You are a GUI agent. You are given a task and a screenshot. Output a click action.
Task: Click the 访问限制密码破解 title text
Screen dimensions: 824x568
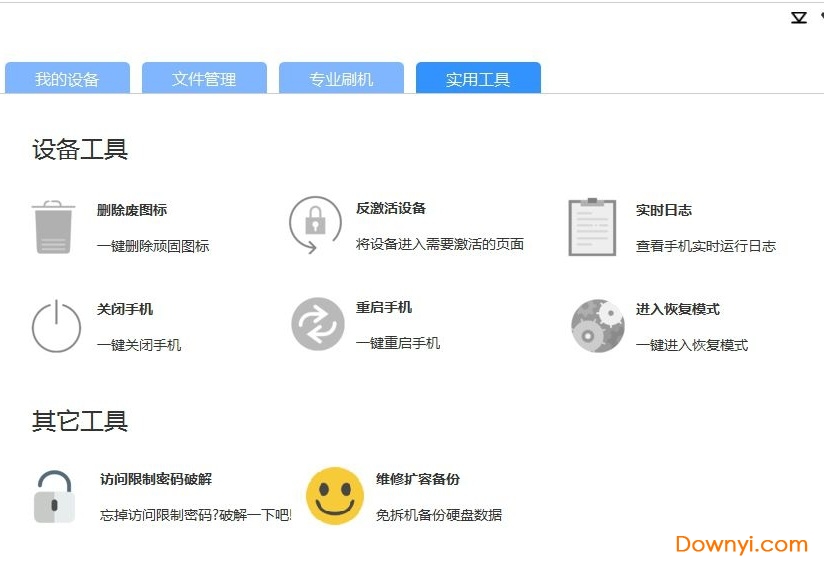(156, 479)
